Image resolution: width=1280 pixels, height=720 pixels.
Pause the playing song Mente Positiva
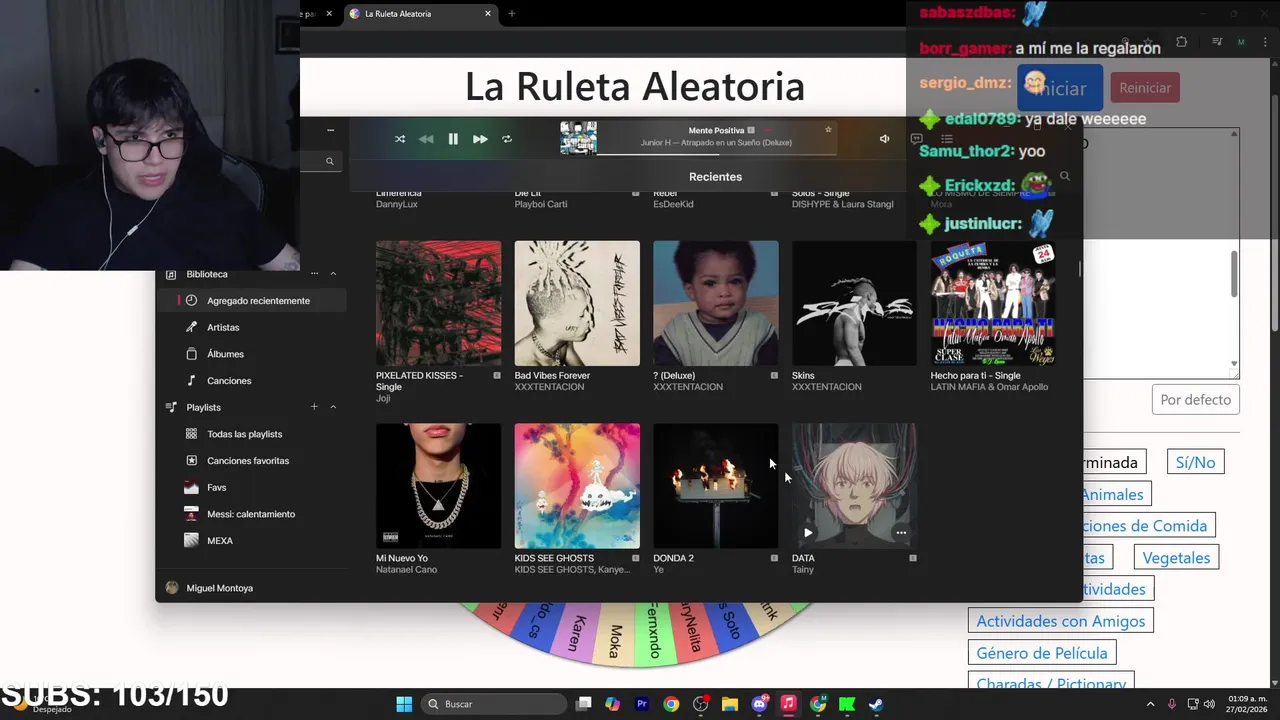[453, 139]
